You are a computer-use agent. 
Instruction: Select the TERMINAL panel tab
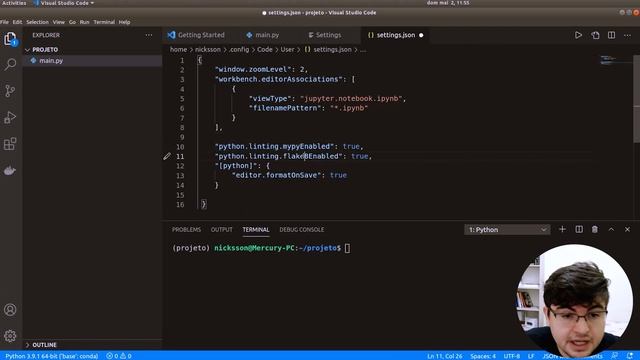tap(256, 229)
